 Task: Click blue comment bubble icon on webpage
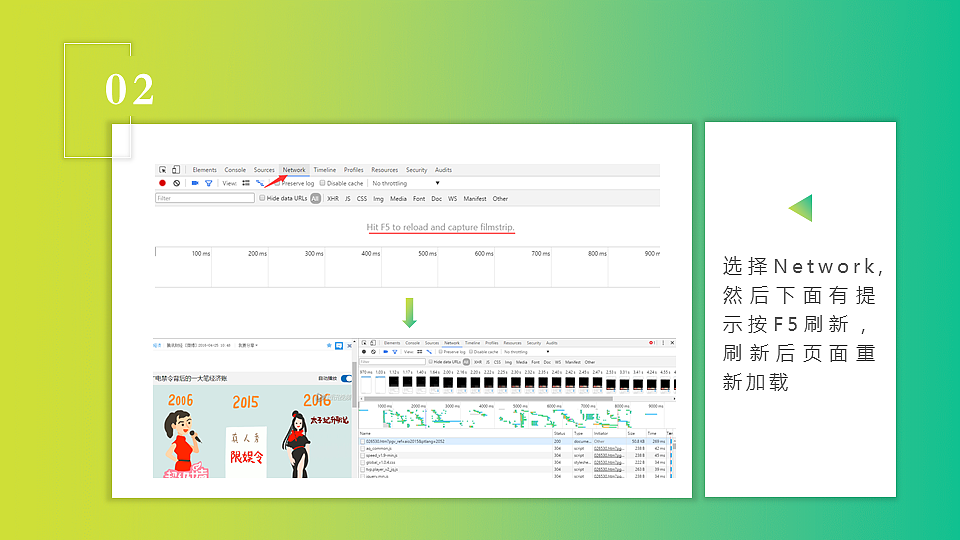coord(339,346)
